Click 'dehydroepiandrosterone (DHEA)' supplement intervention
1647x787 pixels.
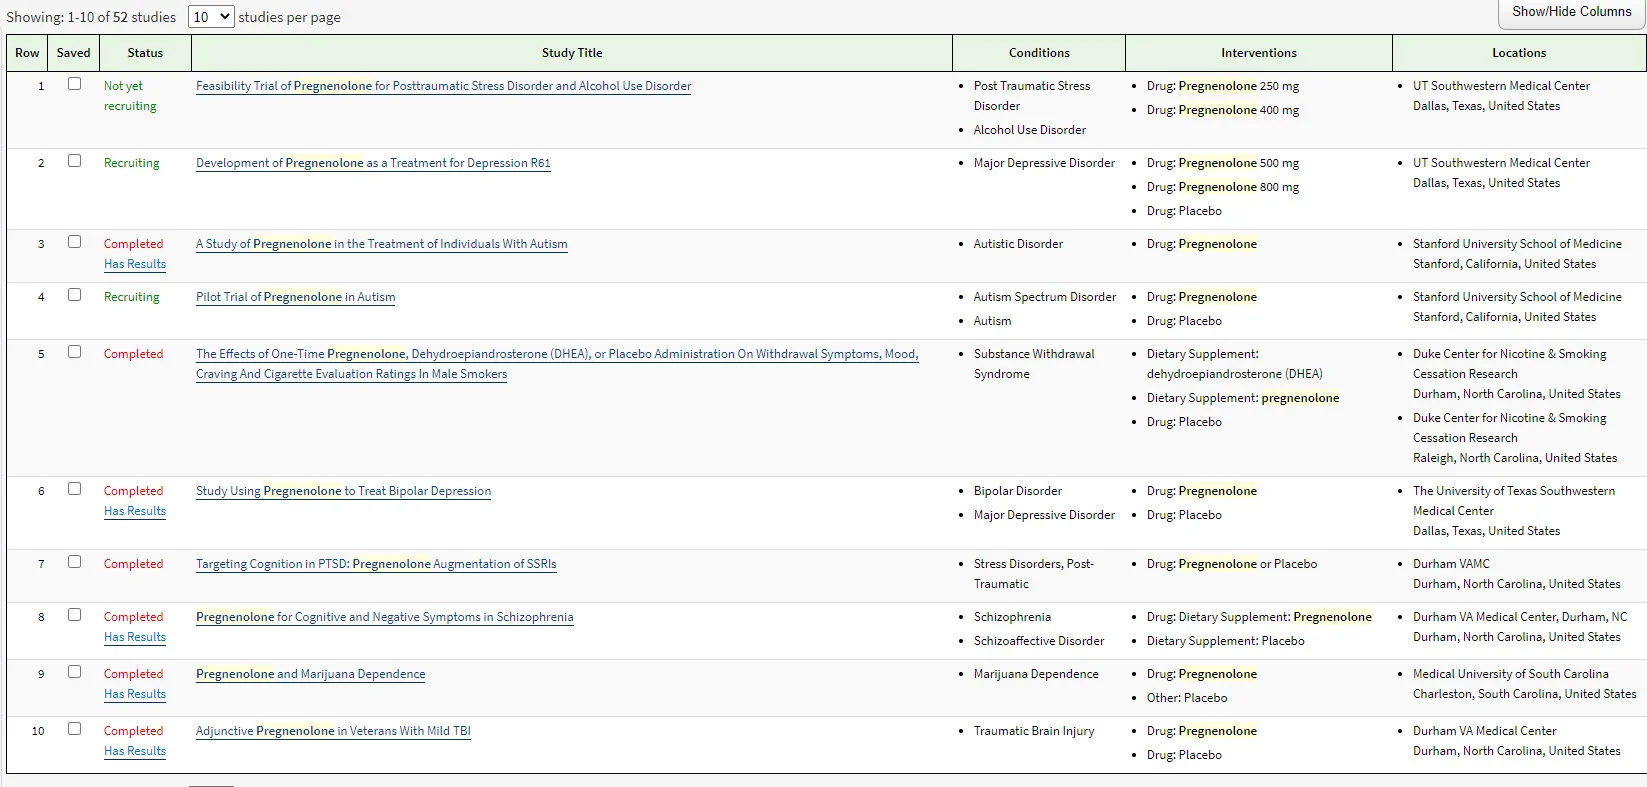[1235, 374]
